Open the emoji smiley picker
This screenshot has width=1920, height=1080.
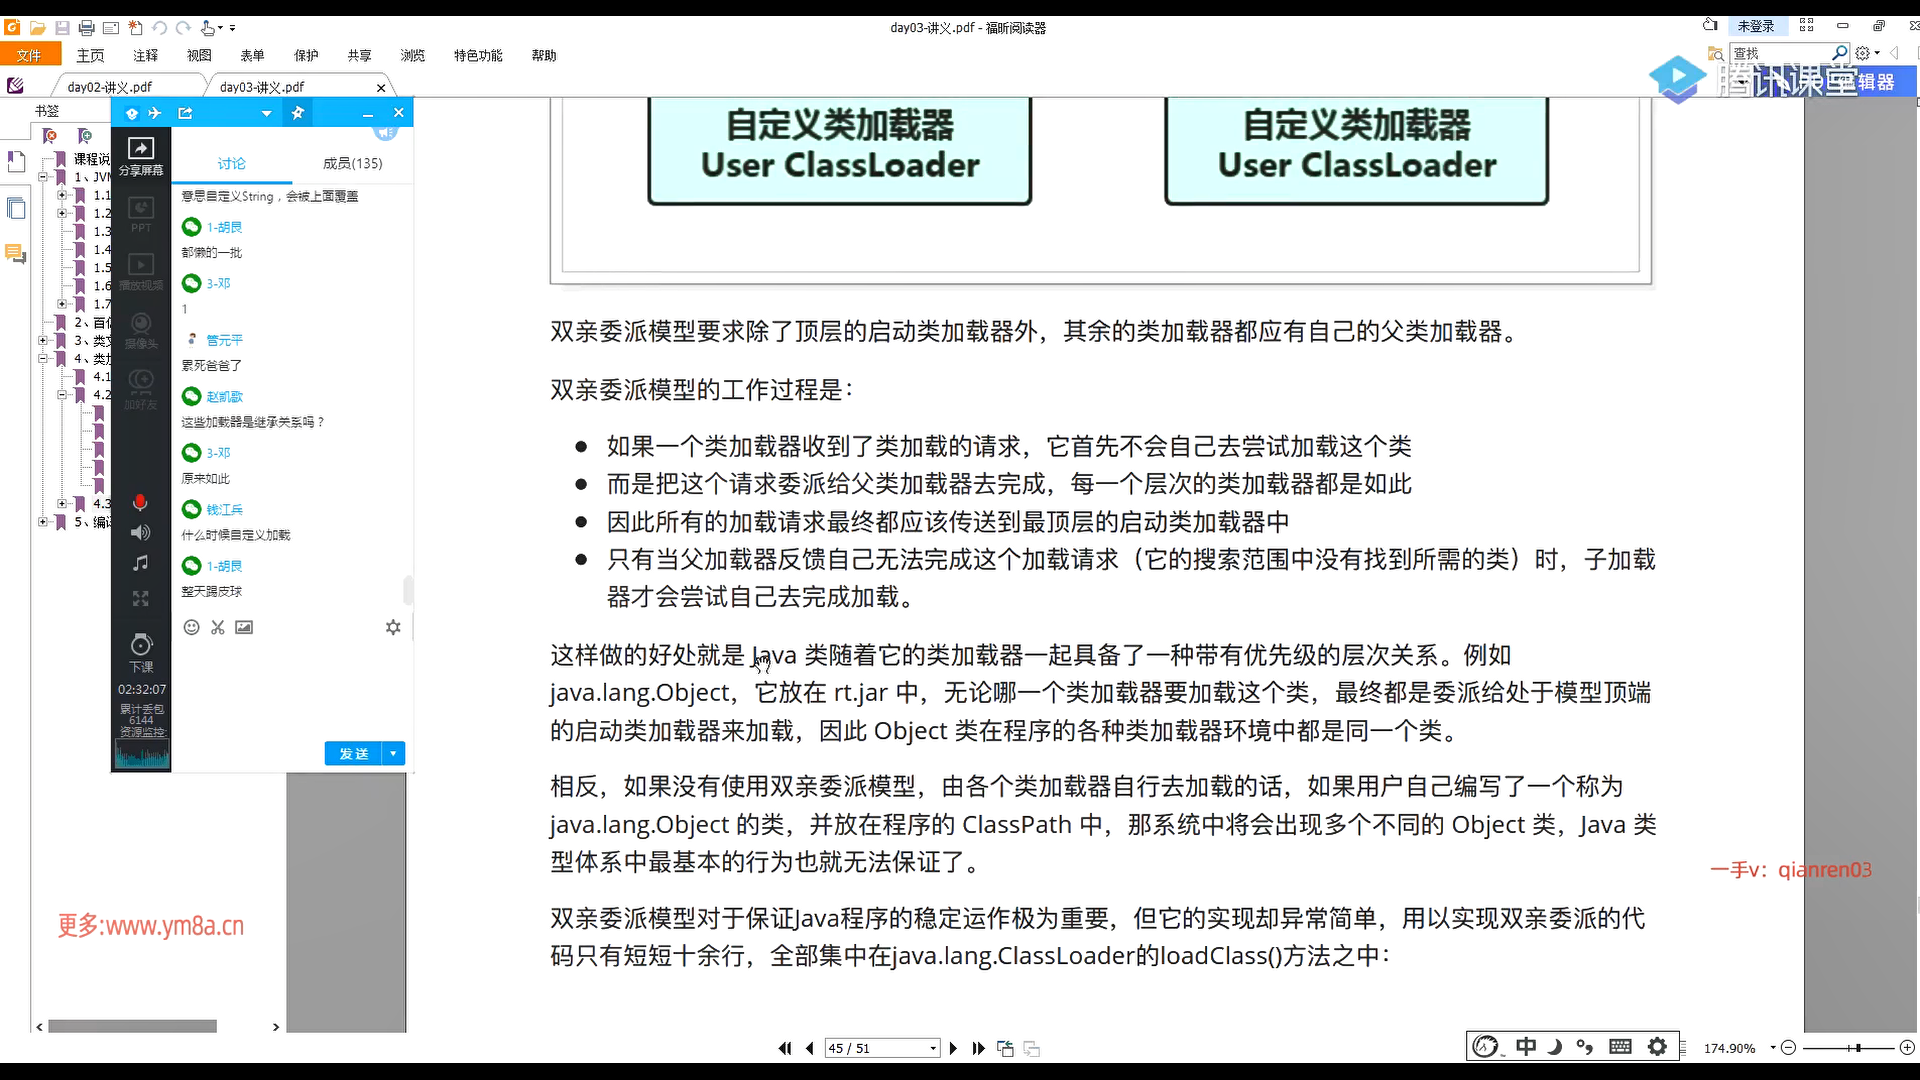pos(191,627)
